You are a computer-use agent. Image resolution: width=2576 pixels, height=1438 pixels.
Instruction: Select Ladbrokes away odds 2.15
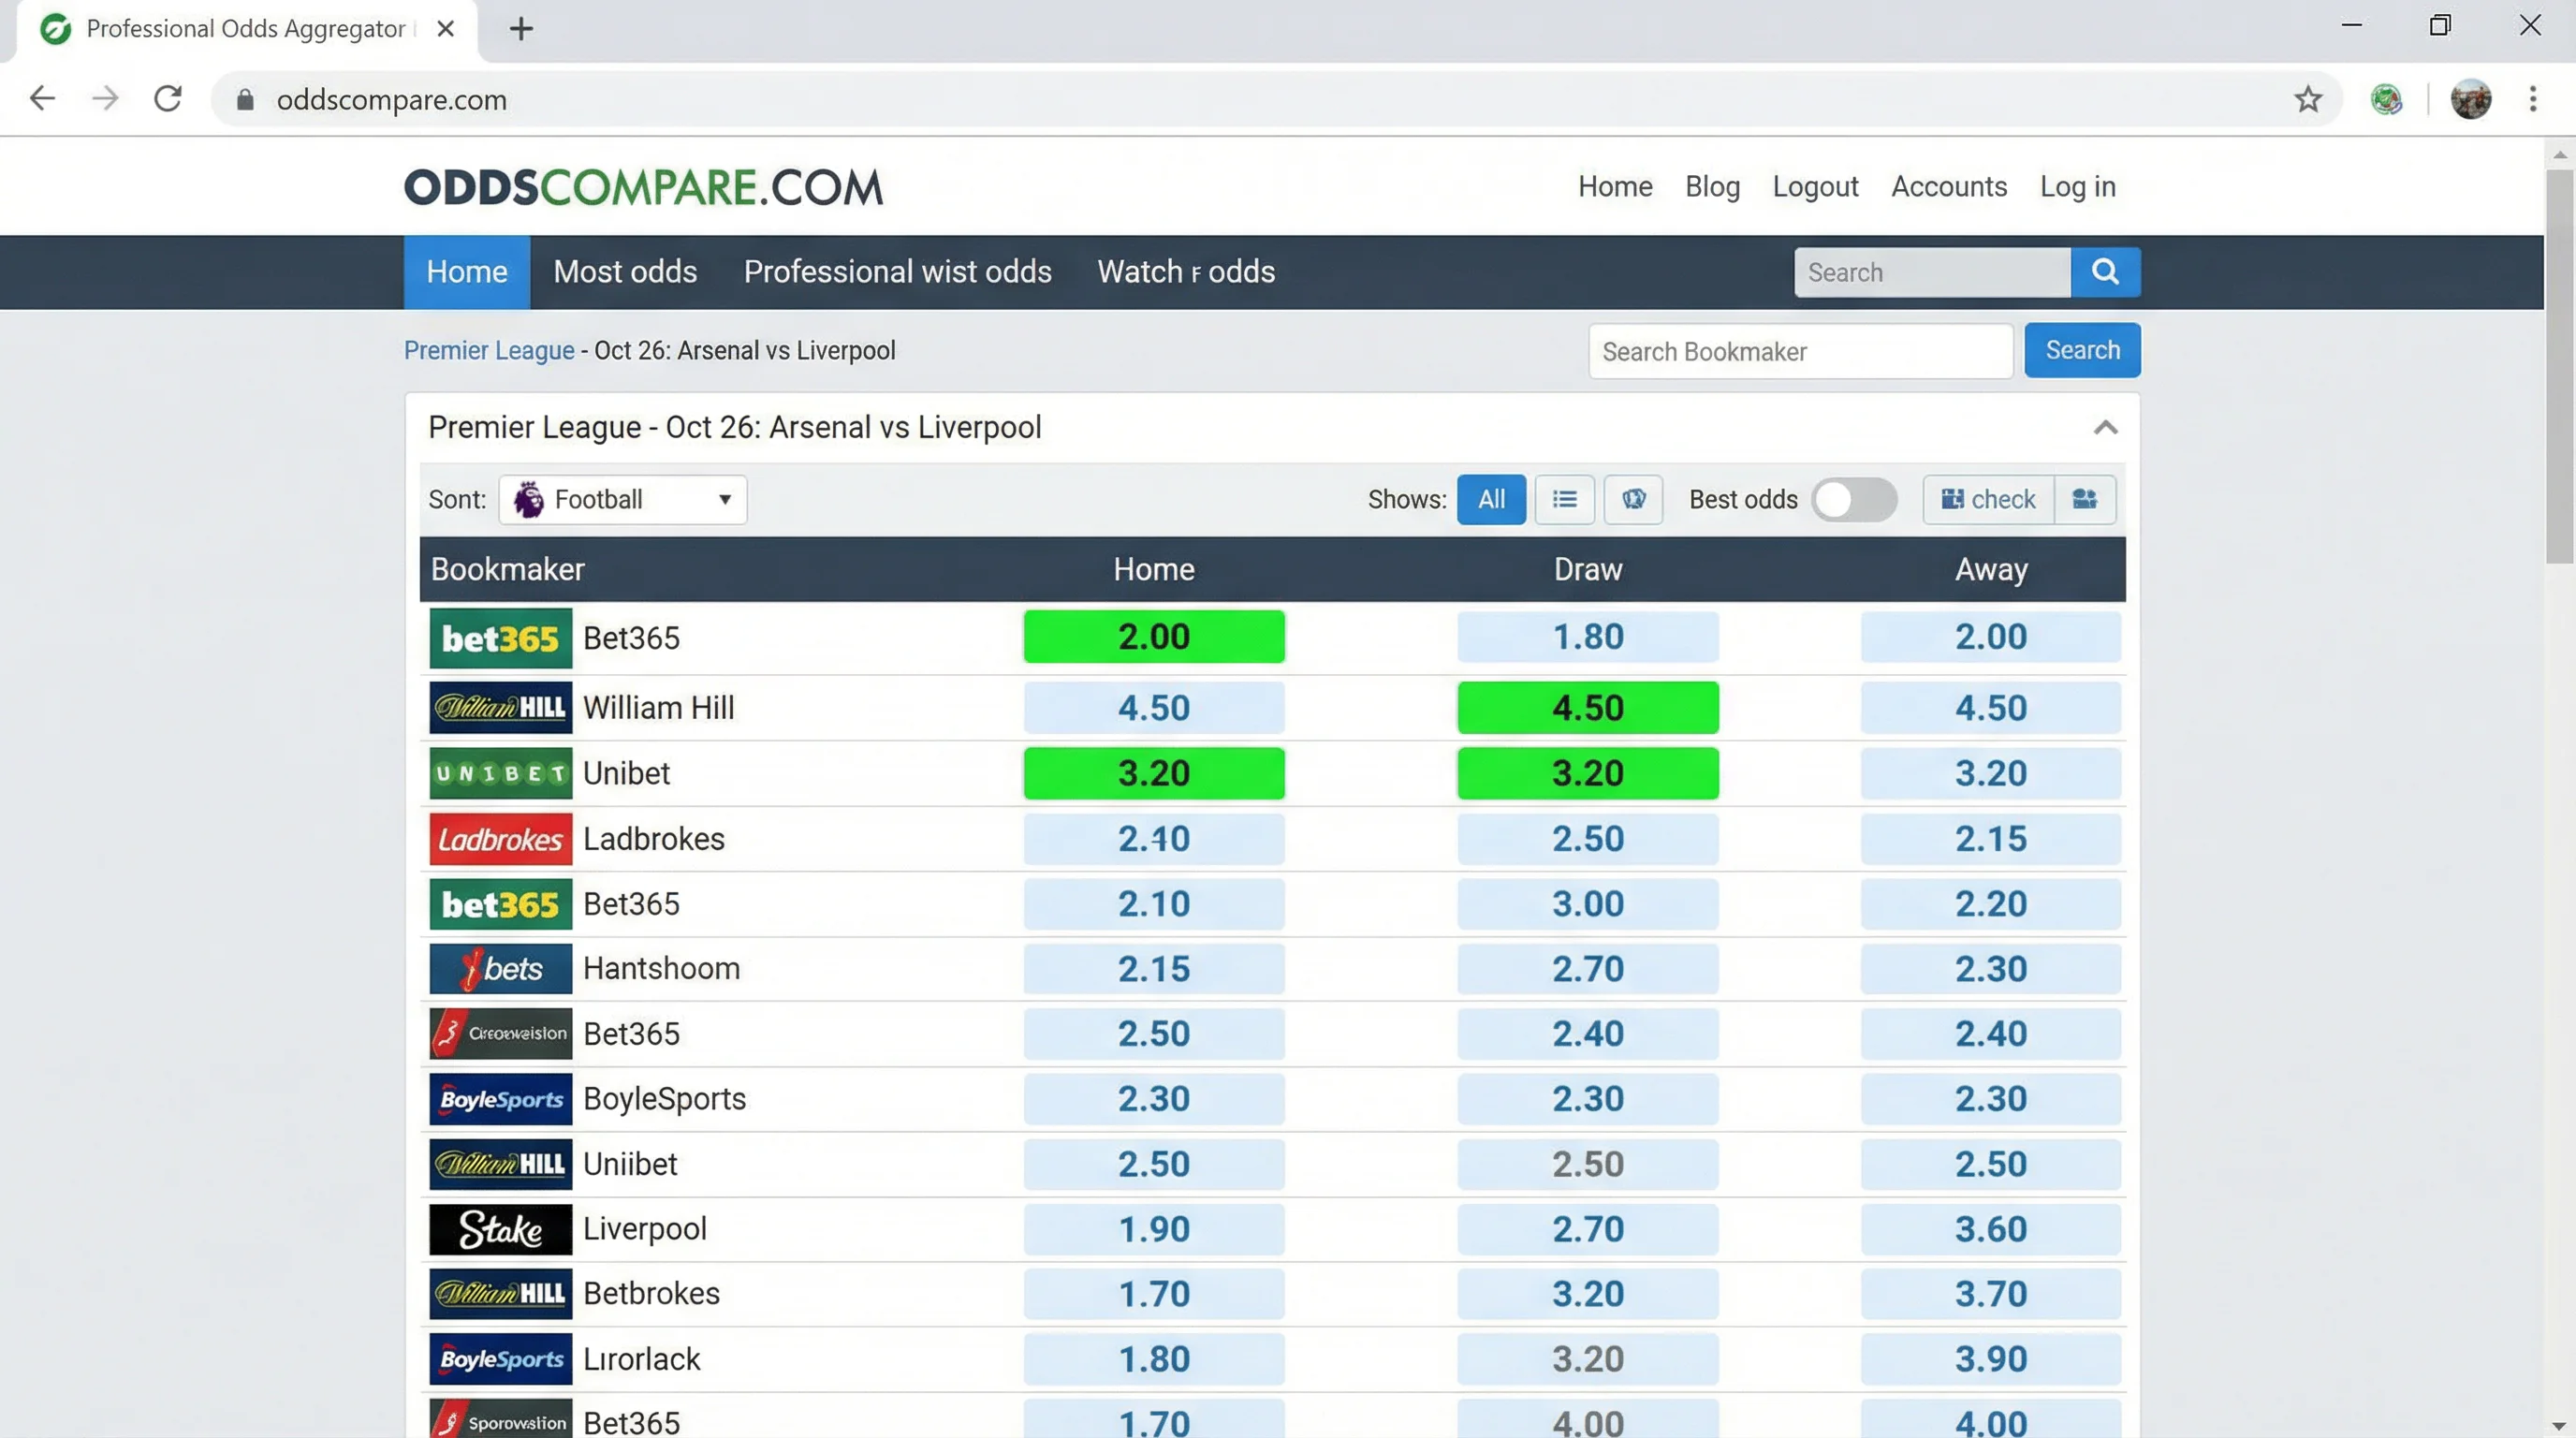(1991, 839)
